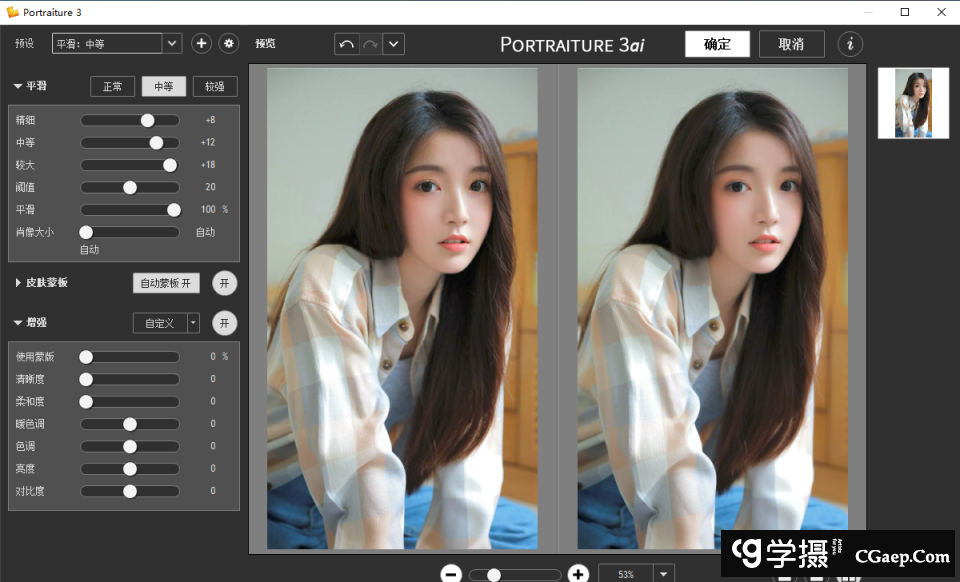Toggle the 皮肤蒙板 on/off button
Image resolution: width=960 pixels, height=582 pixels.
225,283
